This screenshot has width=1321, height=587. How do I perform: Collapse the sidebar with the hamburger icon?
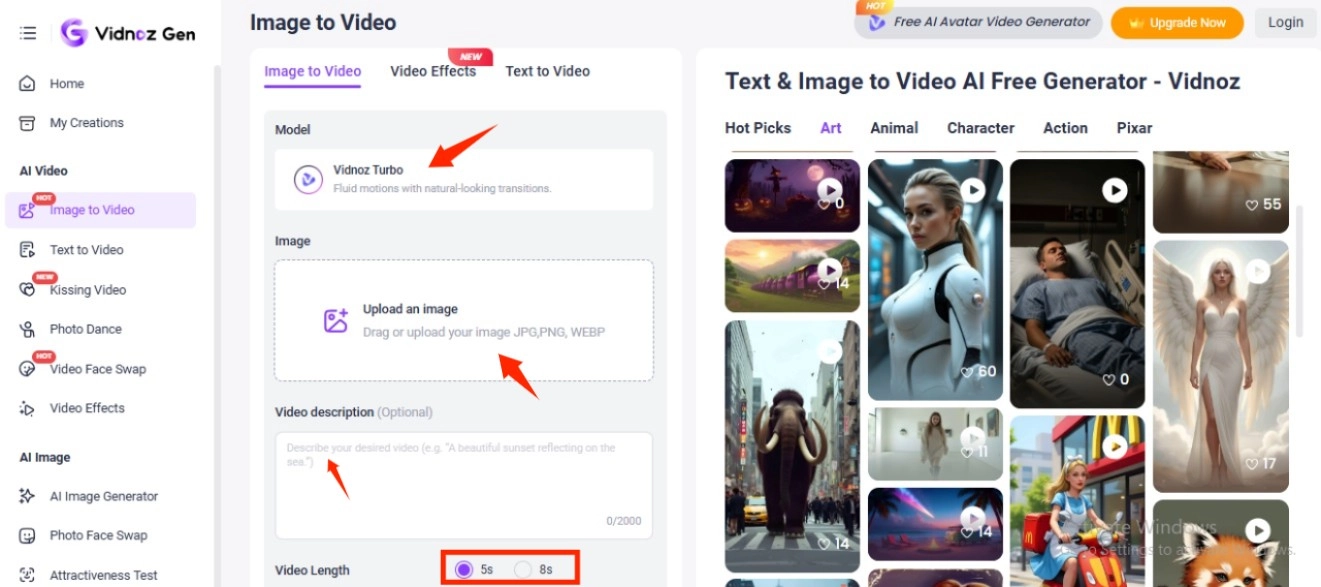27,31
